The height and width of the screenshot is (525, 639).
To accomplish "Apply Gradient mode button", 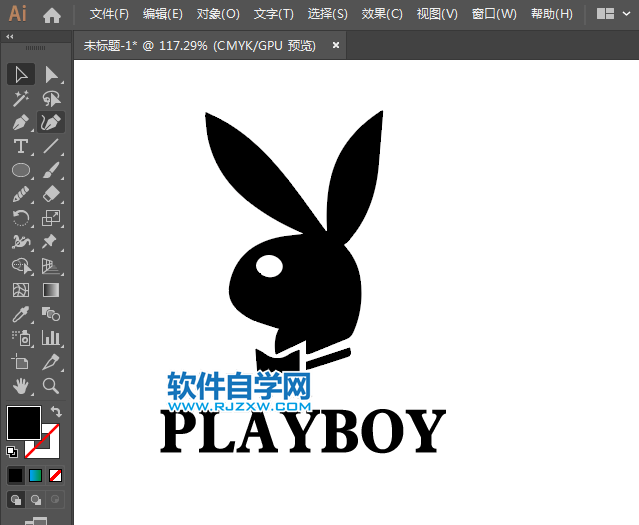I will (x=36, y=476).
